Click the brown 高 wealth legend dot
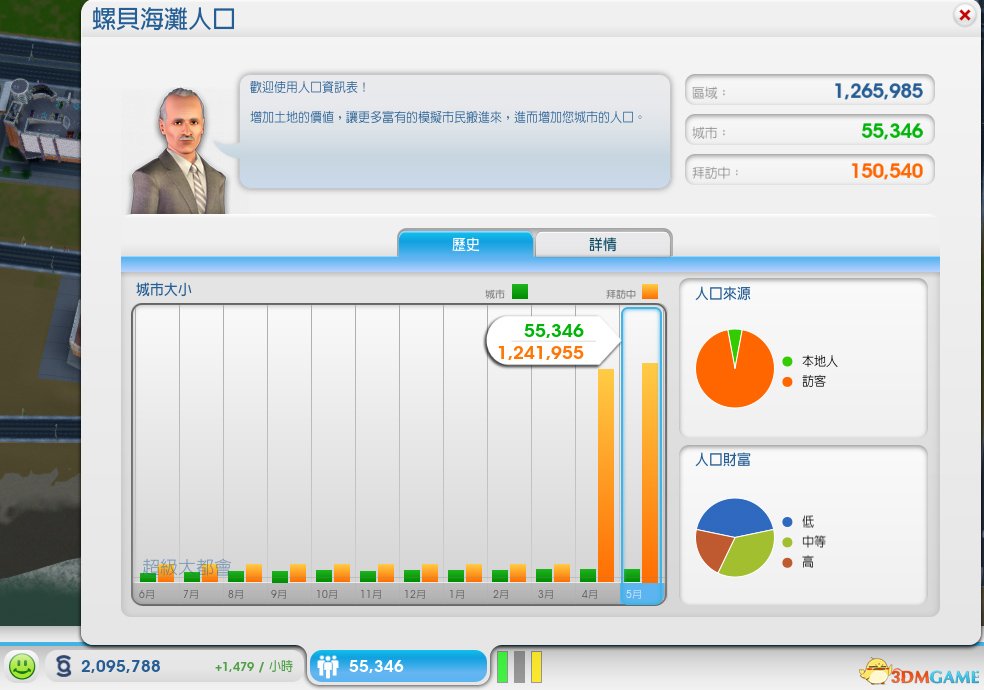This screenshot has width=984, height=690. [x=788, y=563]
